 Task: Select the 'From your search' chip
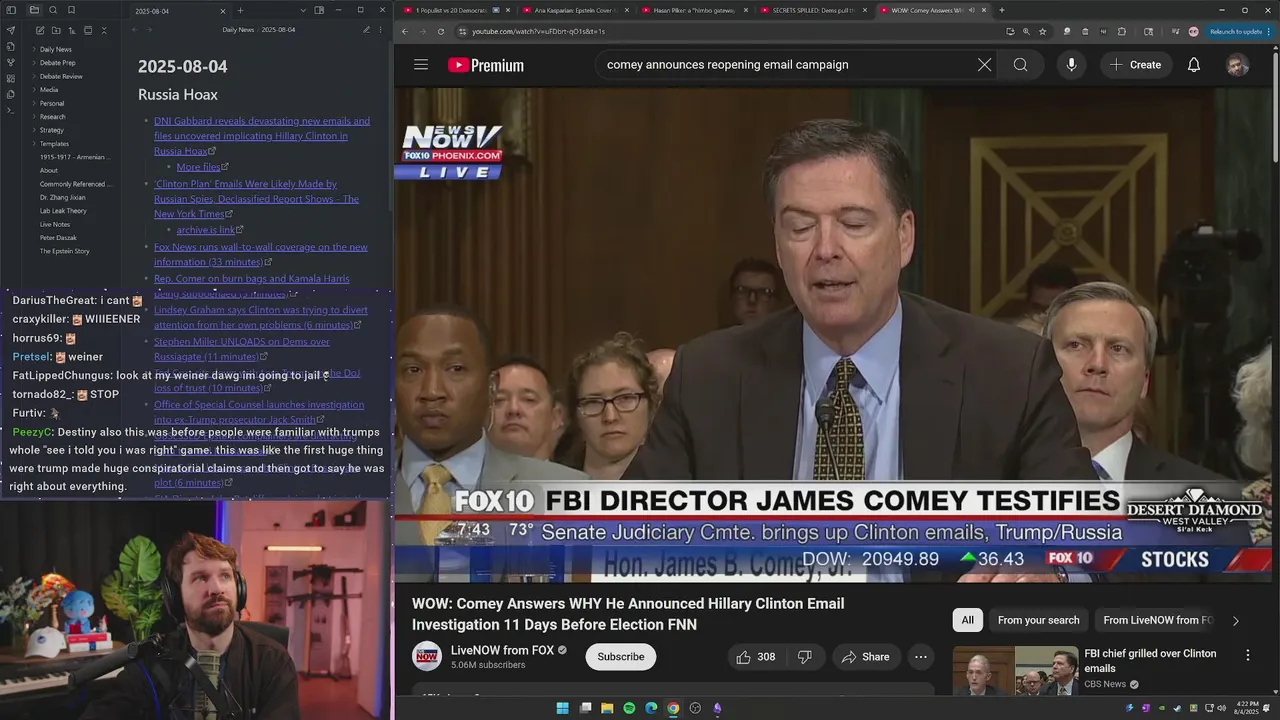pos(1038,620)
